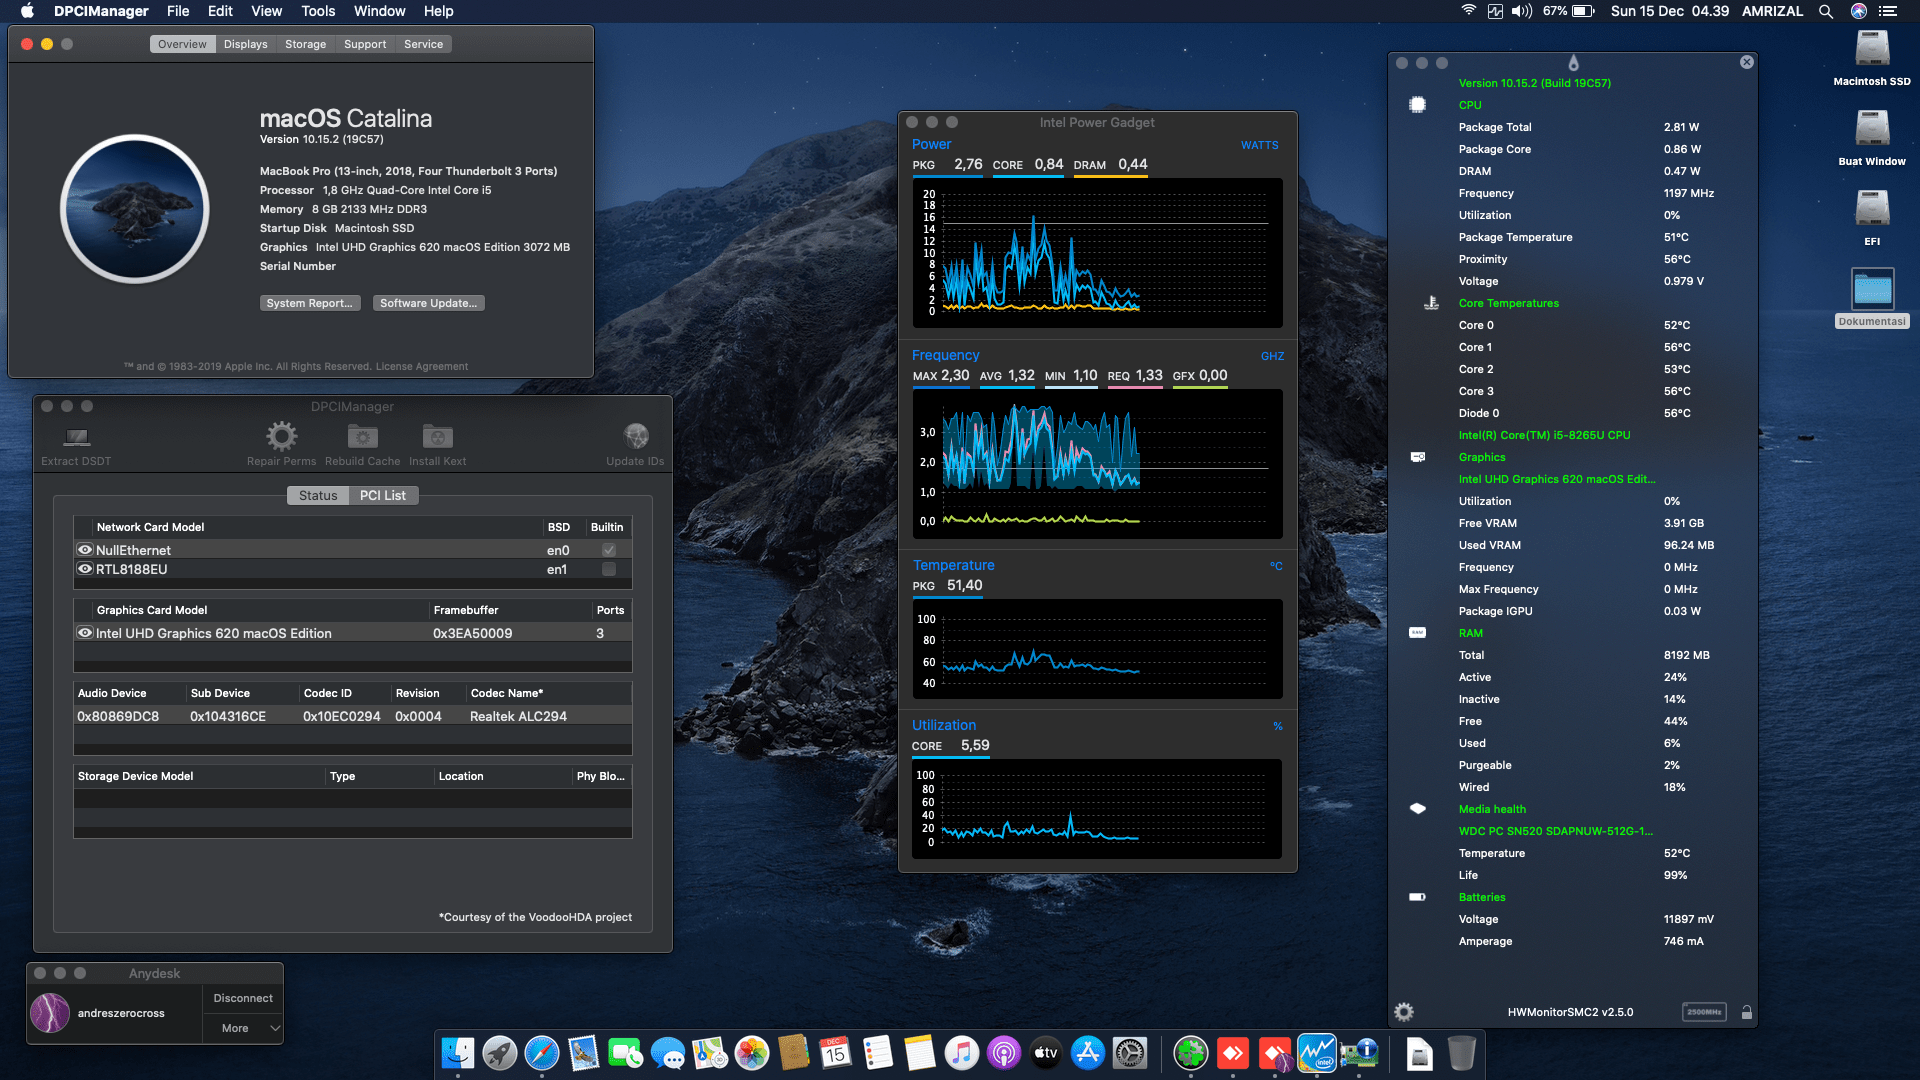Adjust the 2500MHz frequency control

tap(1704, 1012)
